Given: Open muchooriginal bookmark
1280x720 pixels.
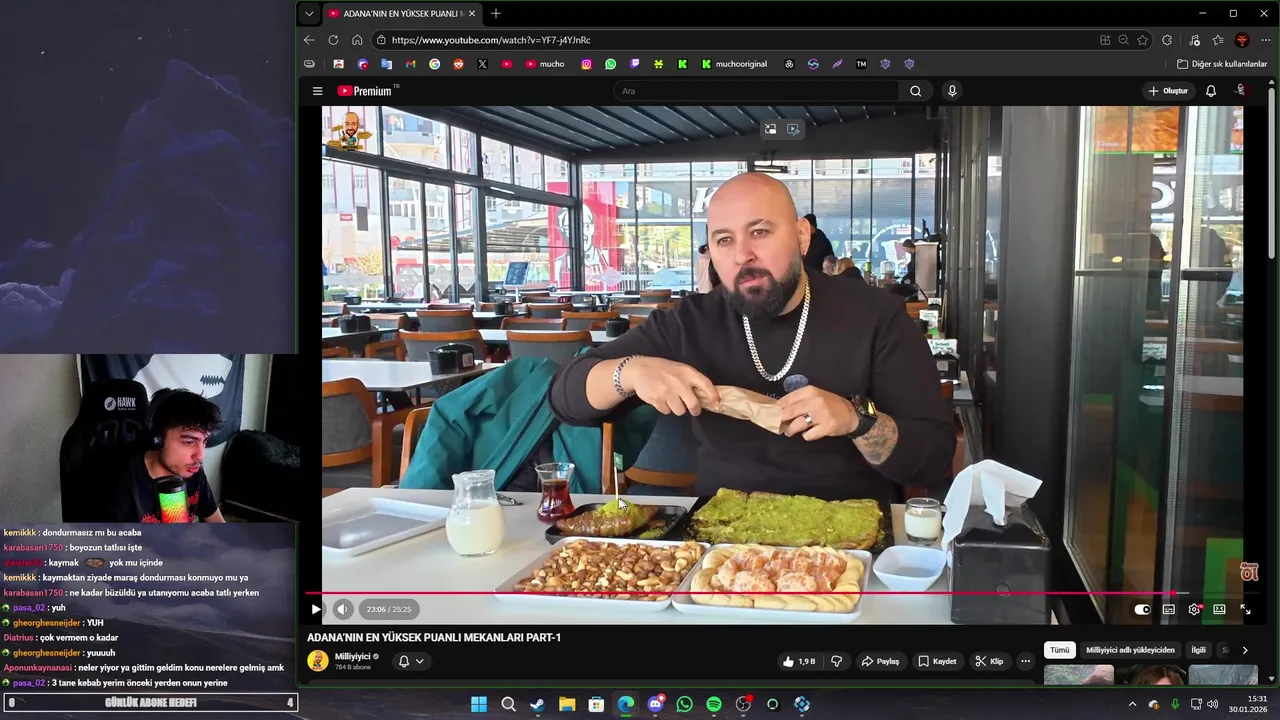Looking at the screenshot, I should click(734, 64).
